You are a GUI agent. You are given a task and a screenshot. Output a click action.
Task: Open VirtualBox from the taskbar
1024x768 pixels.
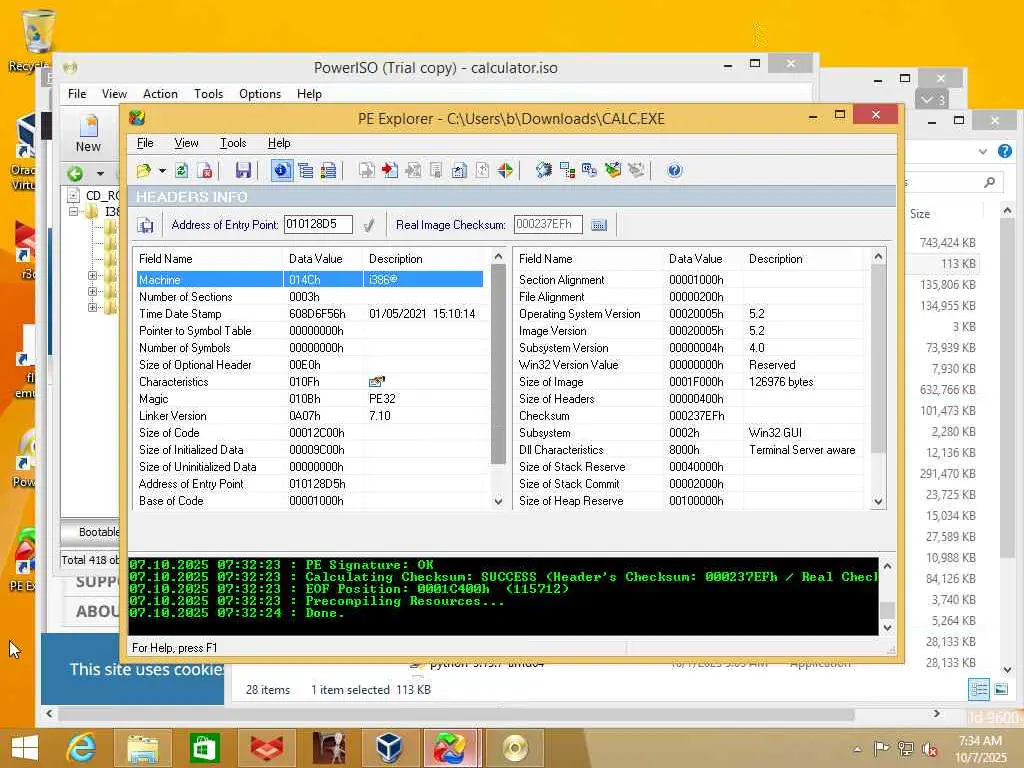point(389,748)
